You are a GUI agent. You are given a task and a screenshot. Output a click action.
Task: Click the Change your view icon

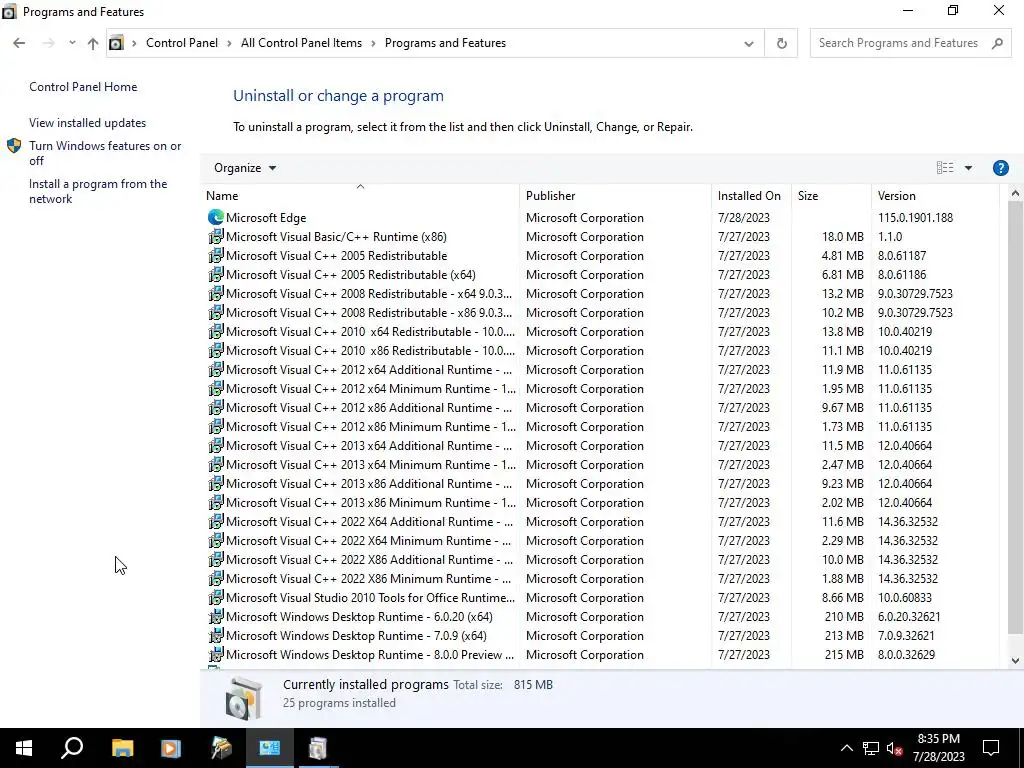[x=945, y=168]
